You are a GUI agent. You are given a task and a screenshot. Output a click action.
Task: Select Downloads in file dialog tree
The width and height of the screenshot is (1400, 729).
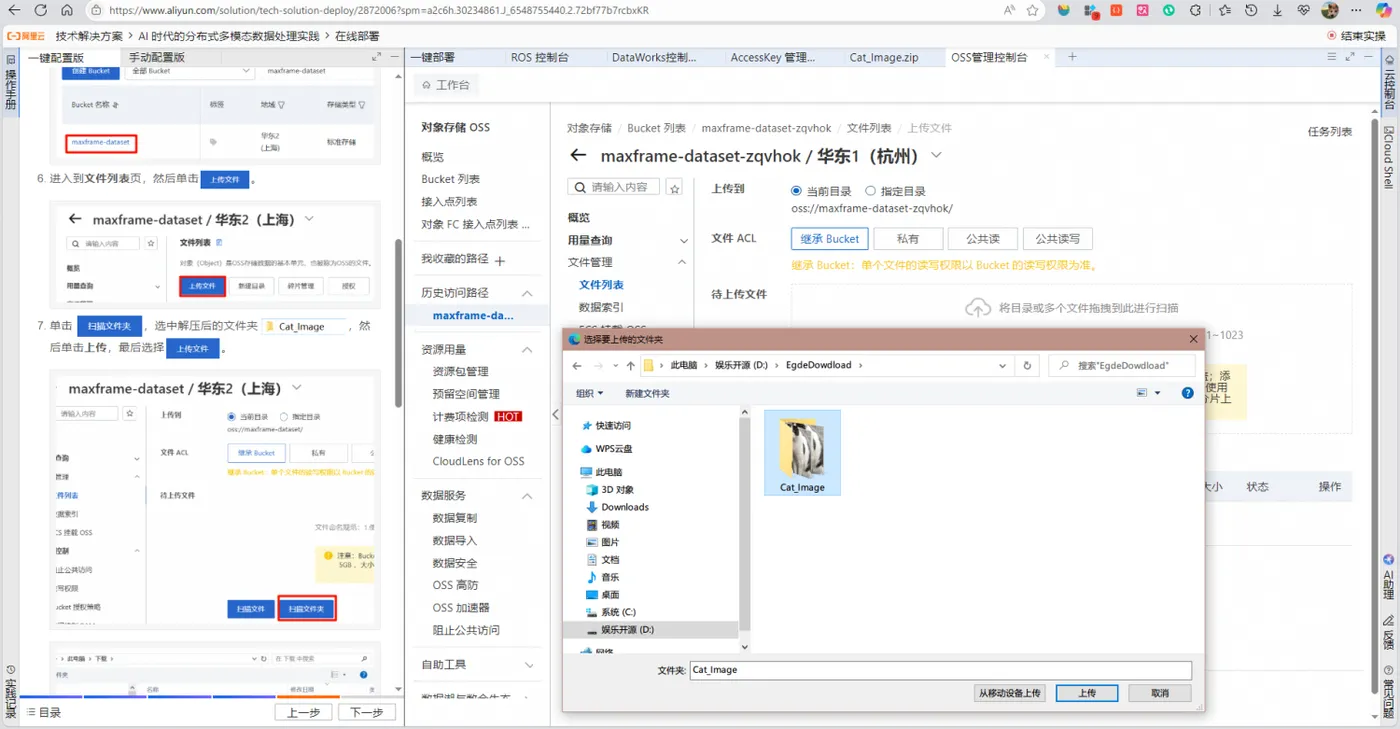coord(625,507)
